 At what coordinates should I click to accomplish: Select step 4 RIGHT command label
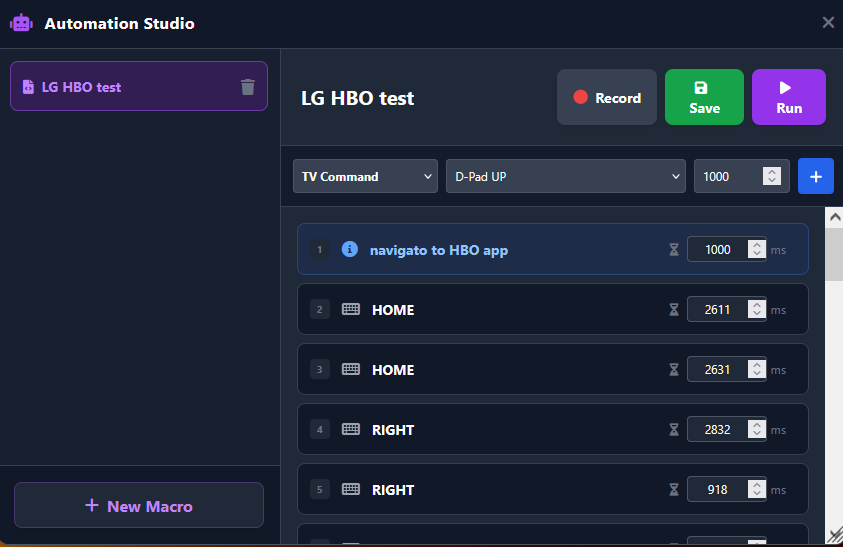393,430
